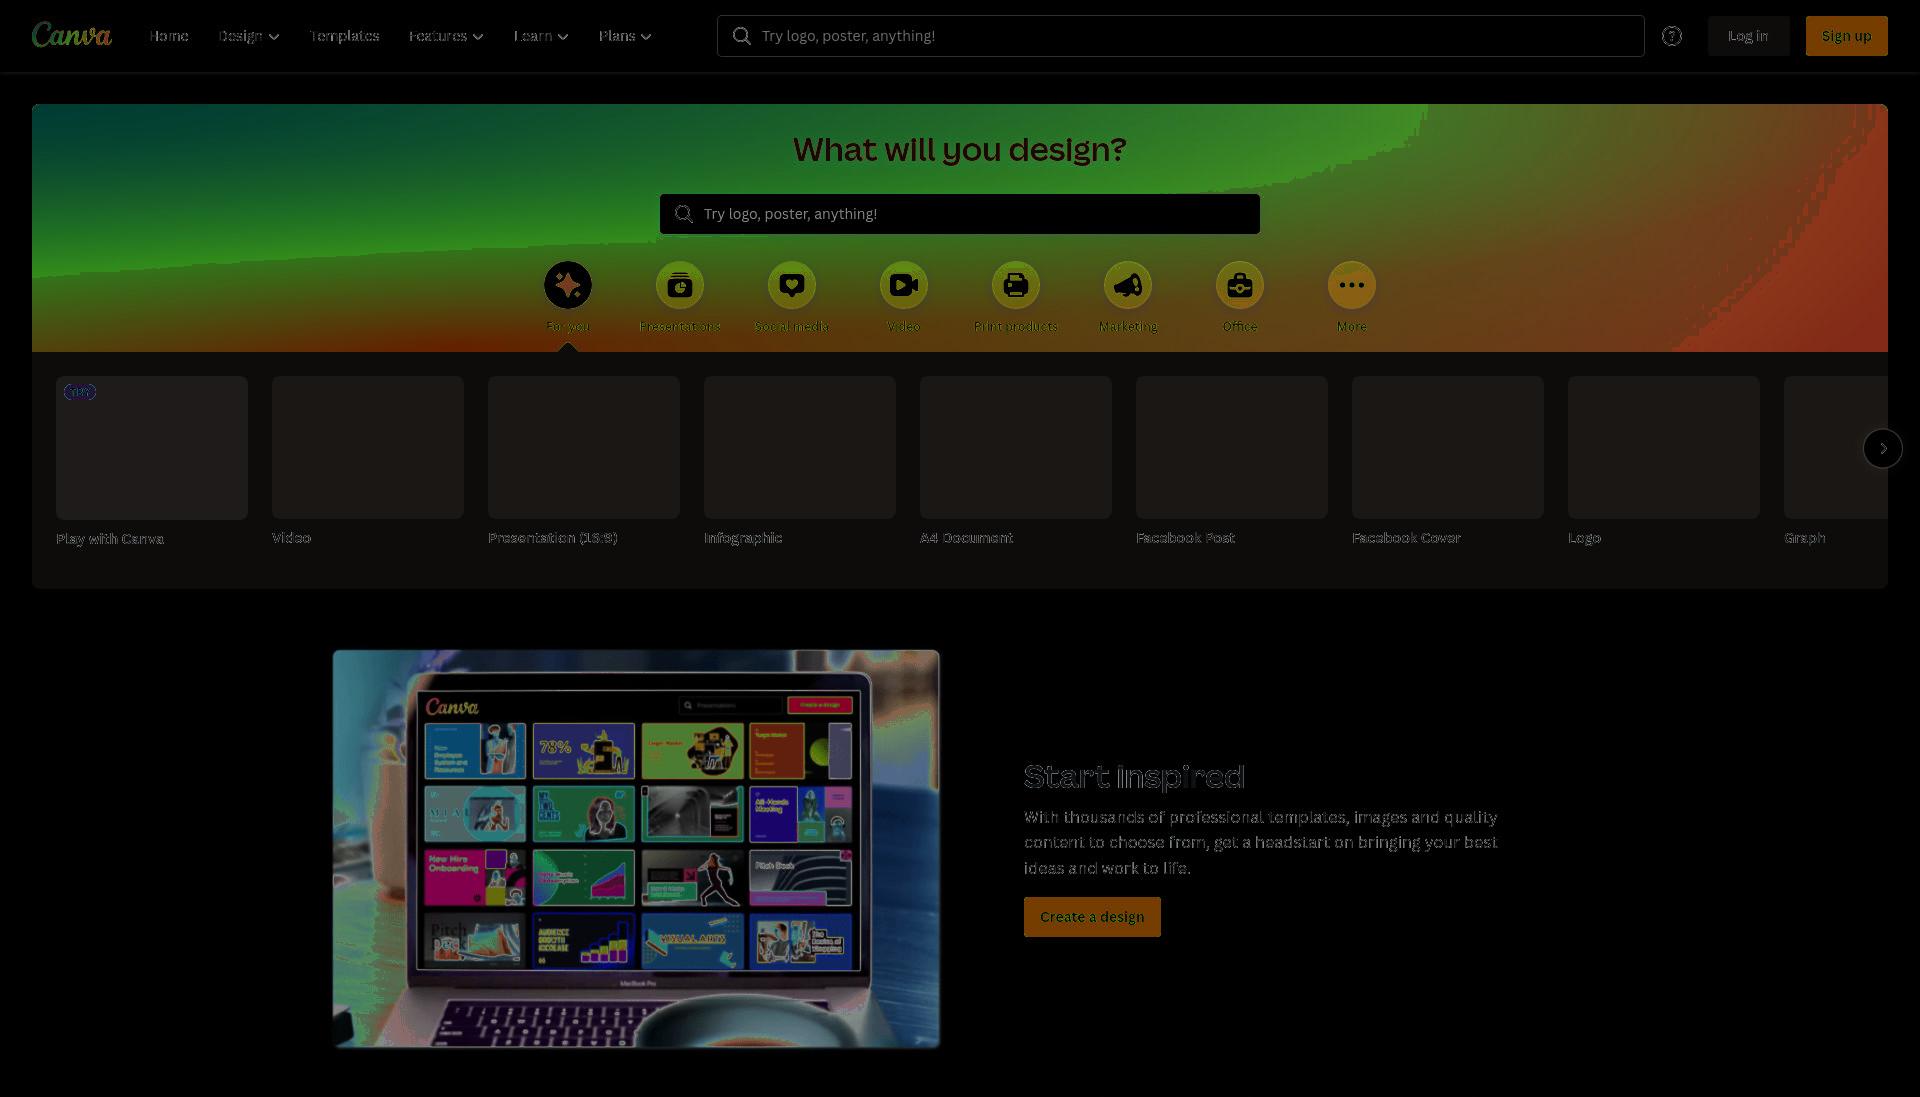Click the Graph card label
1920x1097 pixels.
click(1805, 538)
